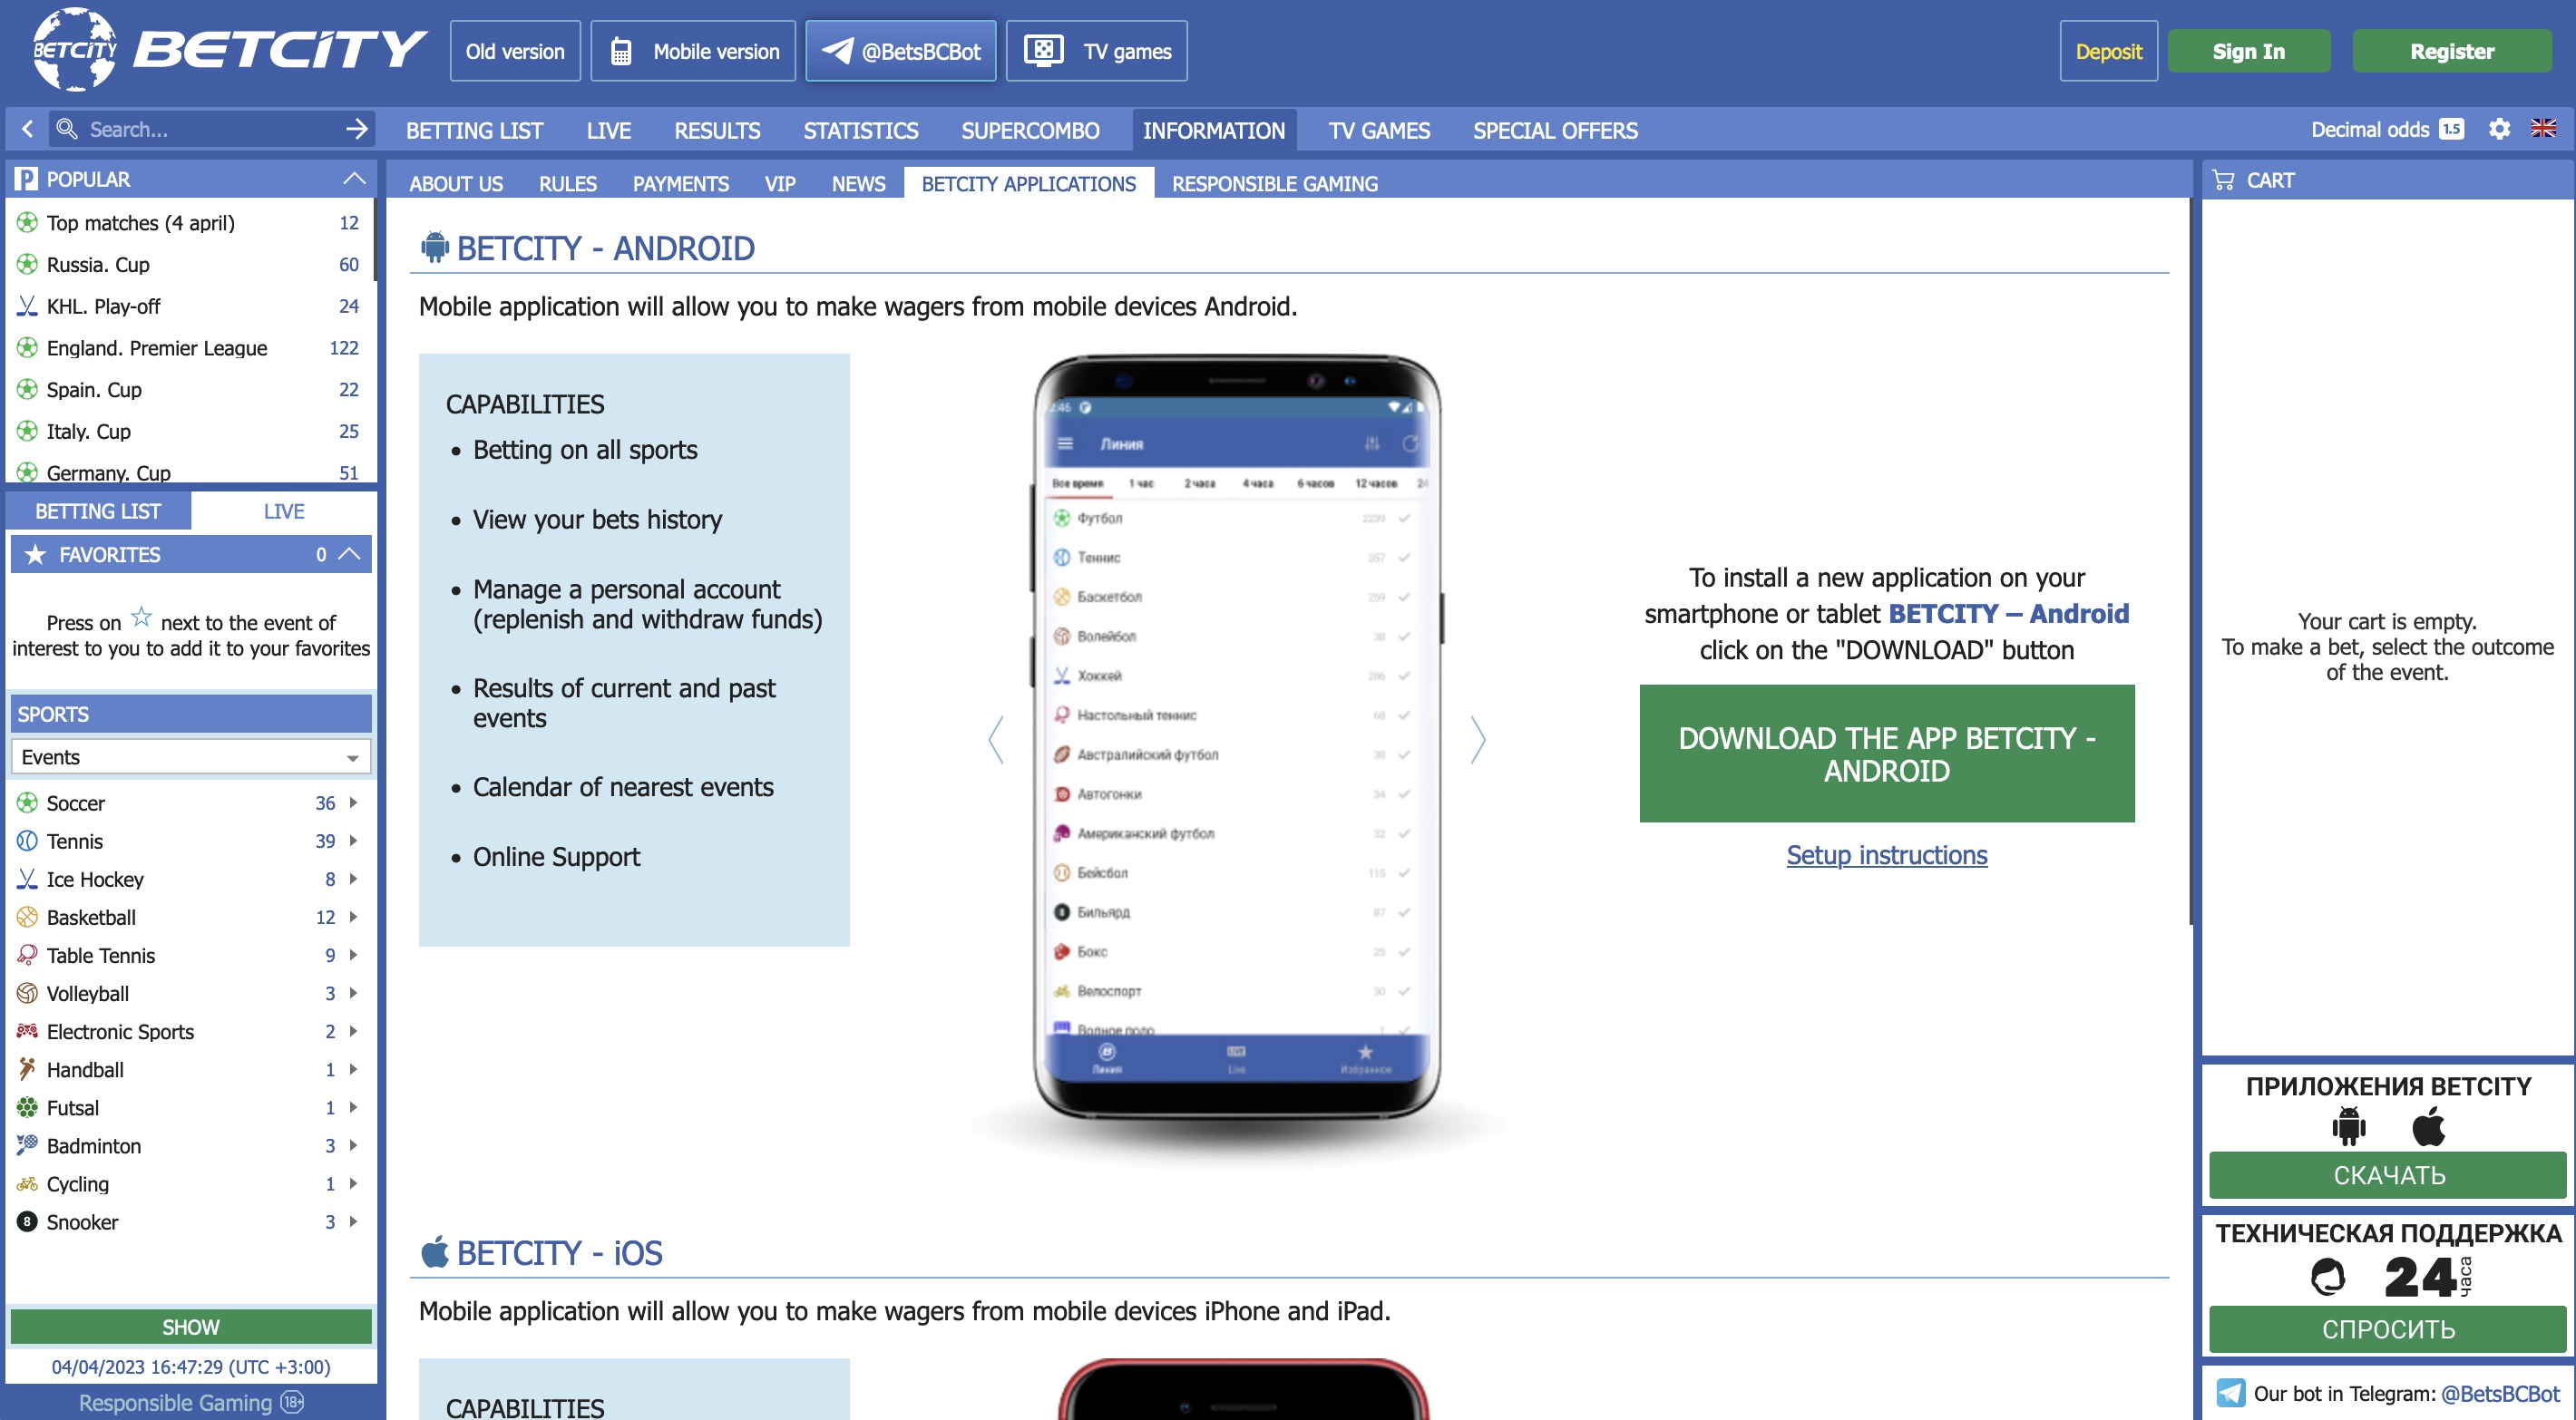Viewport: 2576px width, 1420px height.
Task: Click in the Search field
Action: click(x=210, y=129)
